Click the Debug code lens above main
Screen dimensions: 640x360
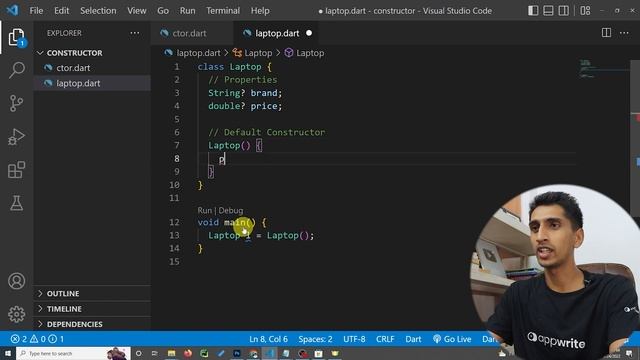(231, 211)
